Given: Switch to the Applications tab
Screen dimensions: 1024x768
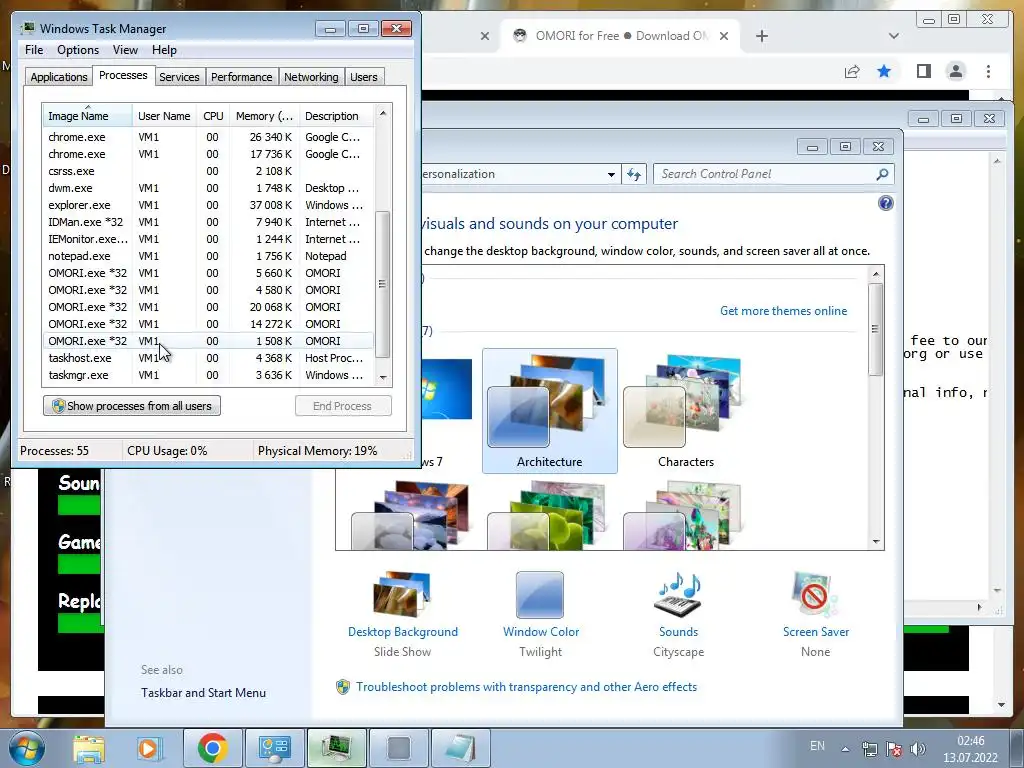Looking at the screenshot, I should coord(59,77).
